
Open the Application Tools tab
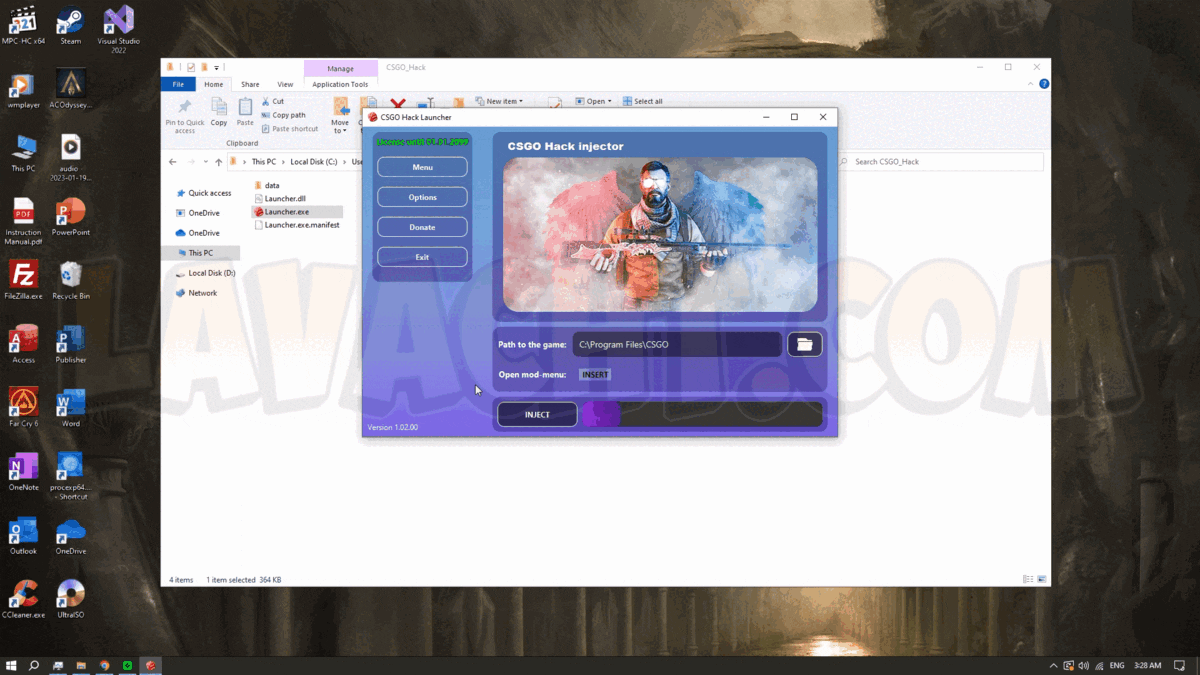click(x=340, y=84)
